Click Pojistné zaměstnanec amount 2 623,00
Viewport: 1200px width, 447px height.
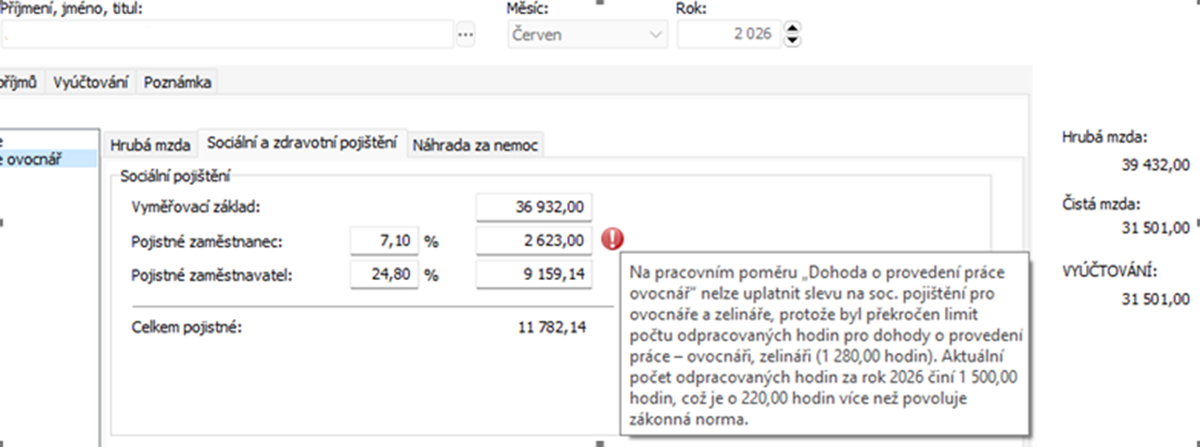coord(535,240)
